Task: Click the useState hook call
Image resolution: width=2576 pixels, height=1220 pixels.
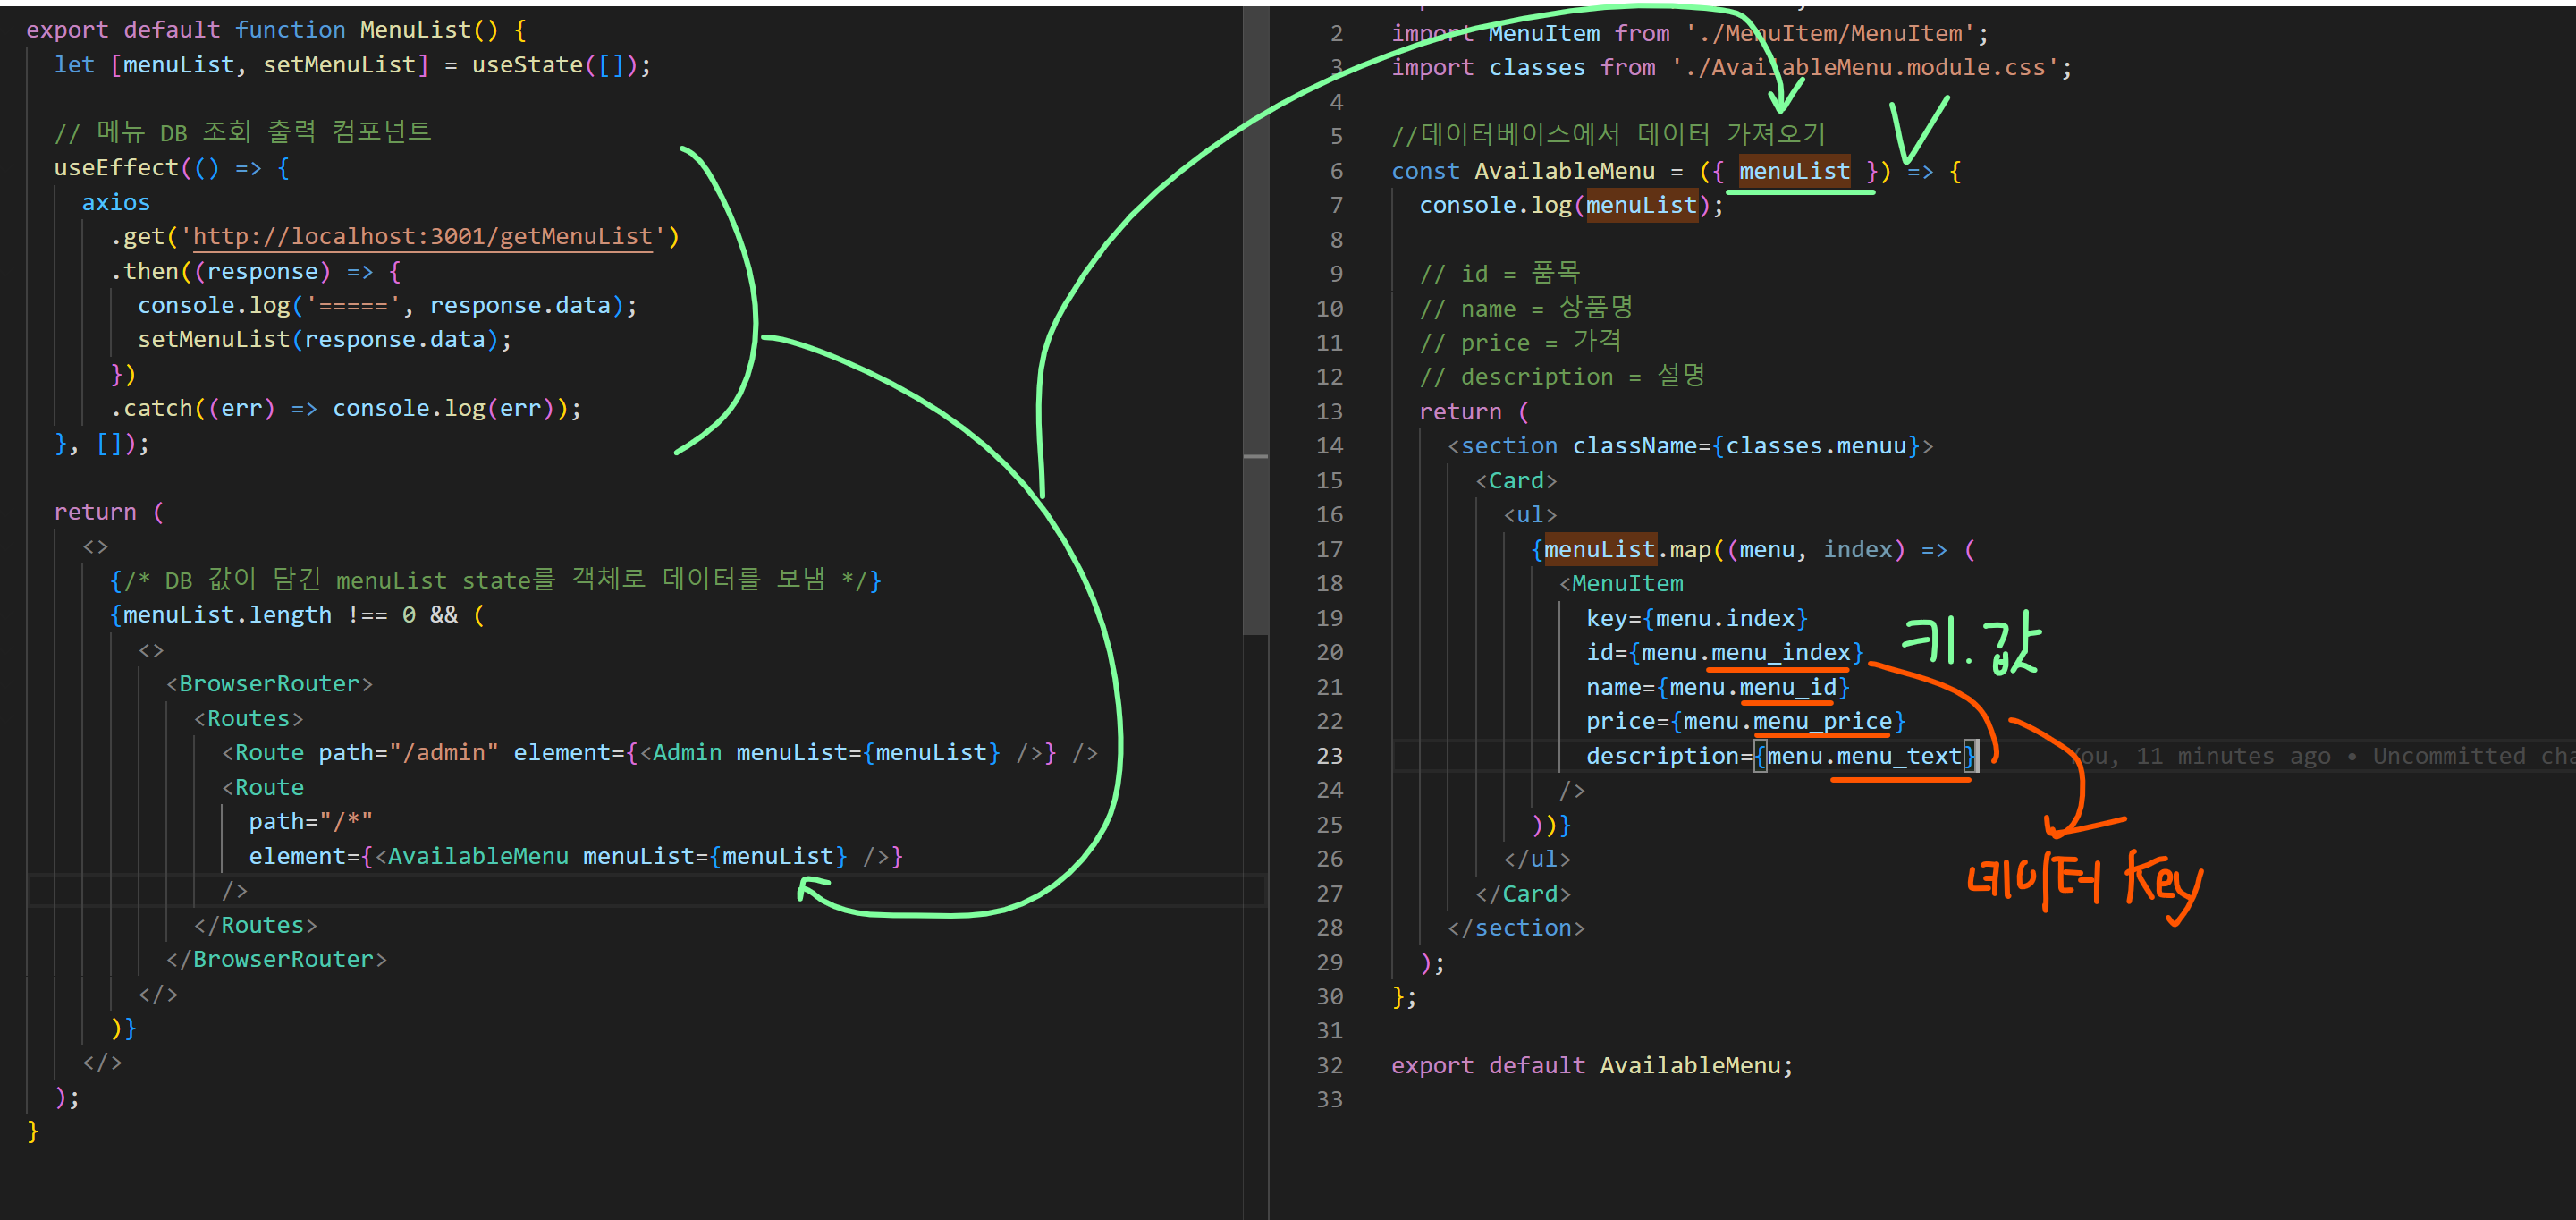Action: click(x=527, y=65)
